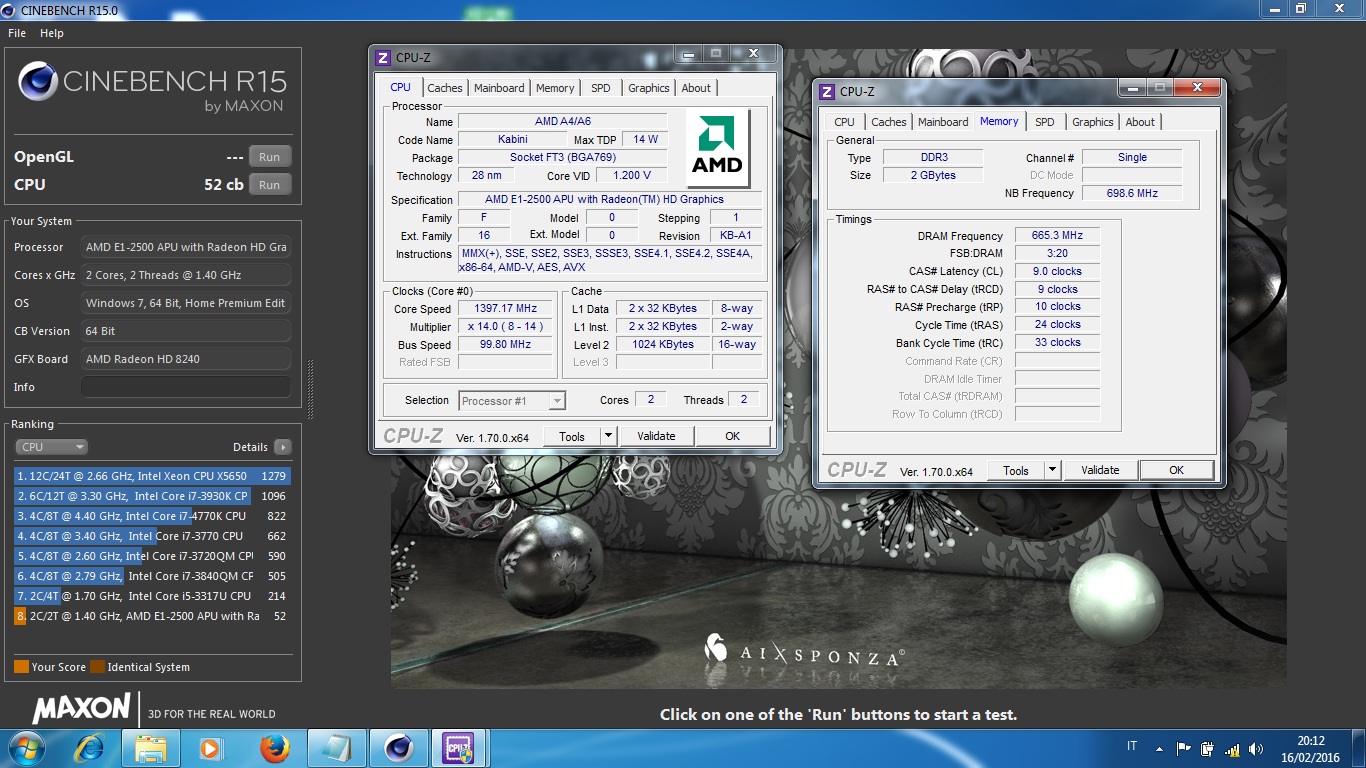This screenshot has width=1366, height=768.
Task: Click Validate in the Memory window
Action: click(x=1100, y=470)
